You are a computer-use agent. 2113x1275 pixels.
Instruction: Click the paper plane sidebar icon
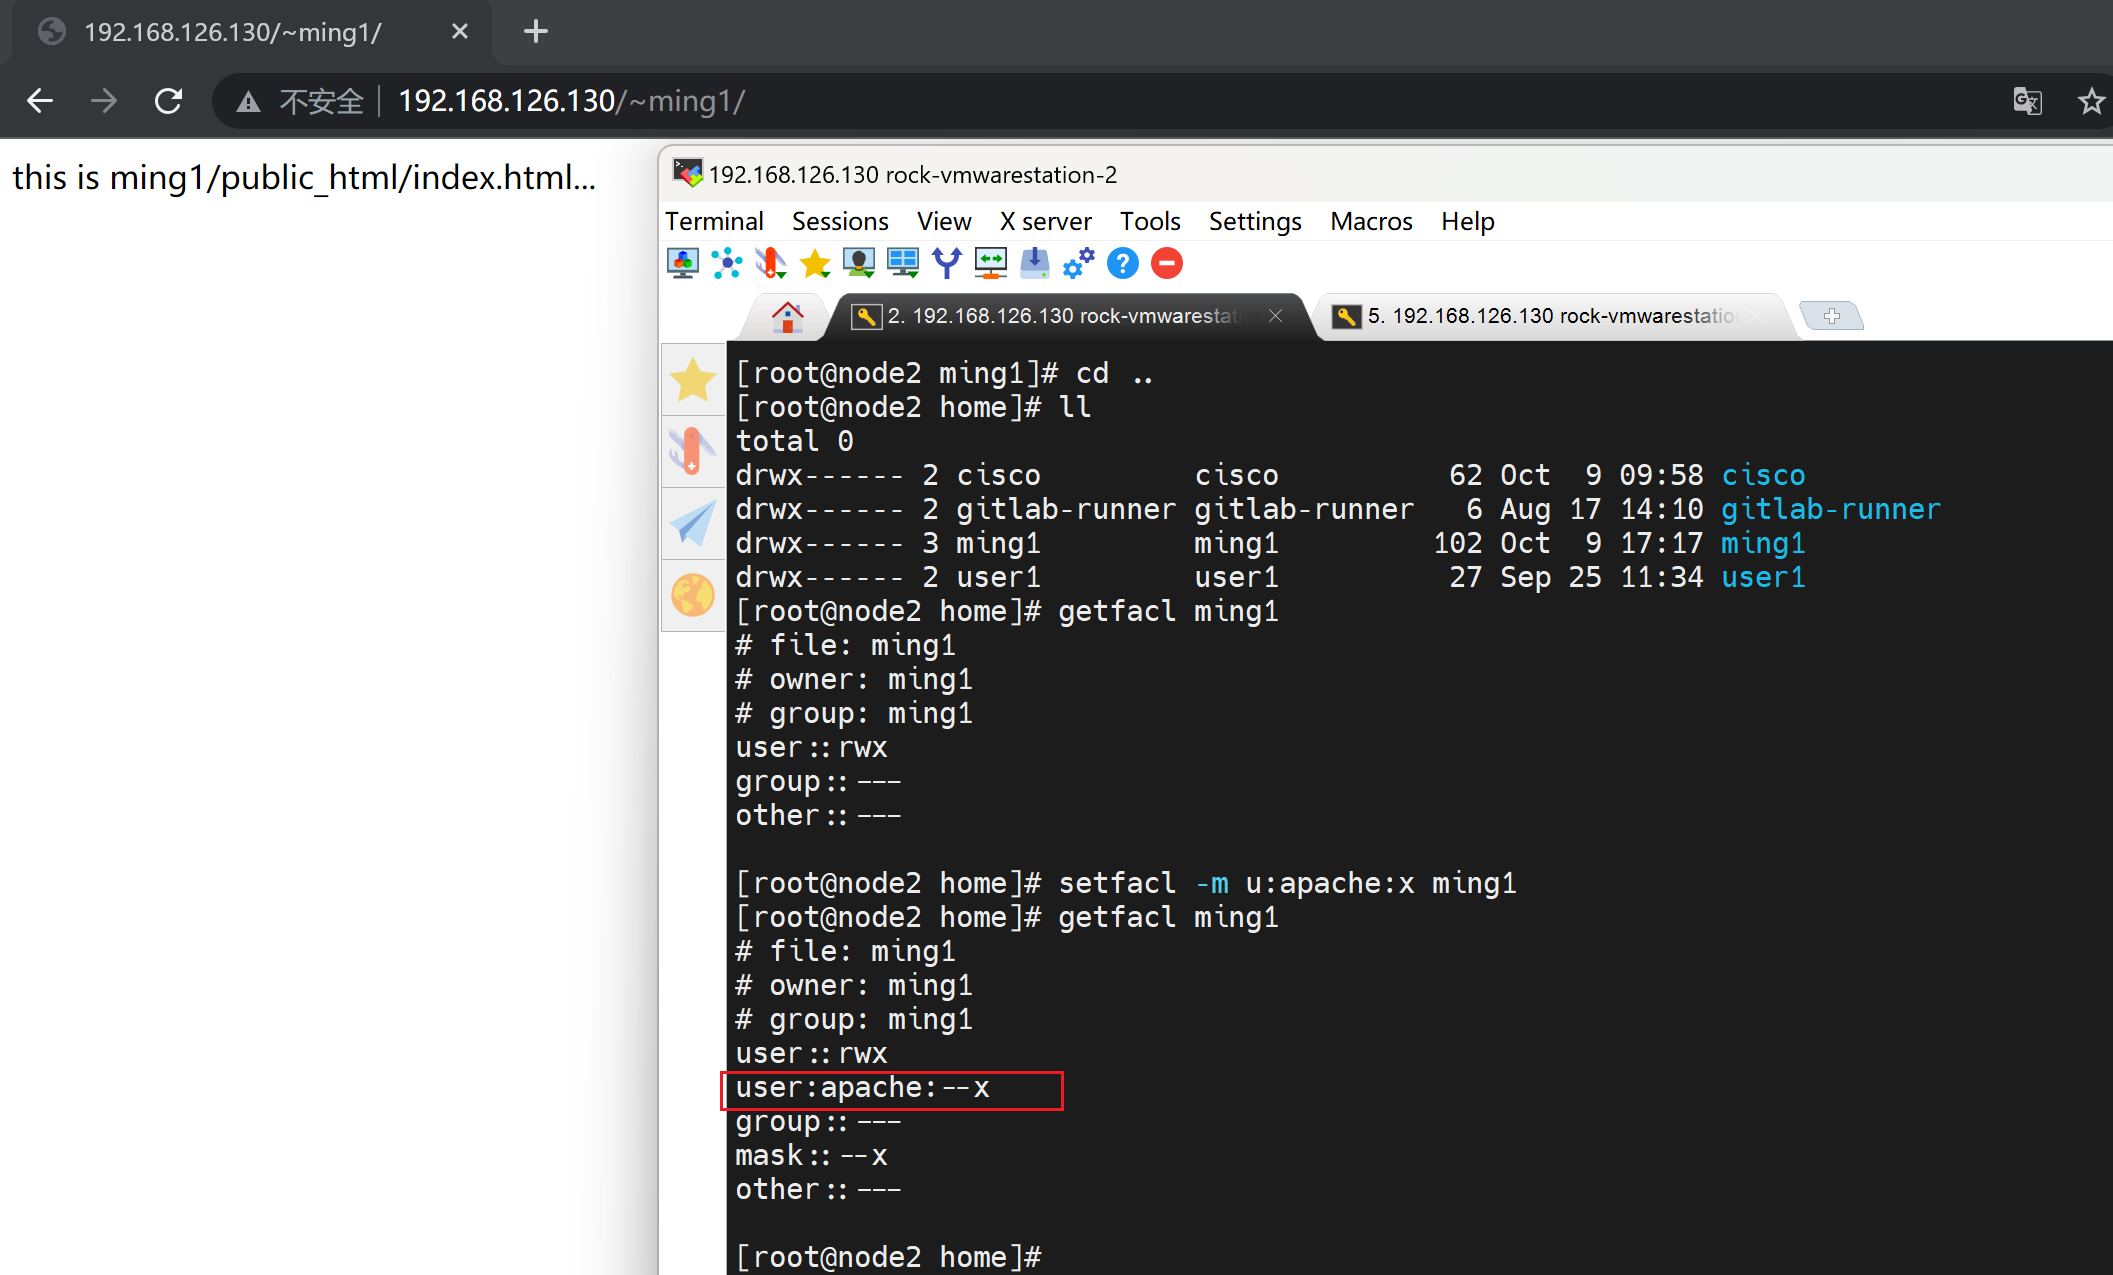tap(692, 523)
